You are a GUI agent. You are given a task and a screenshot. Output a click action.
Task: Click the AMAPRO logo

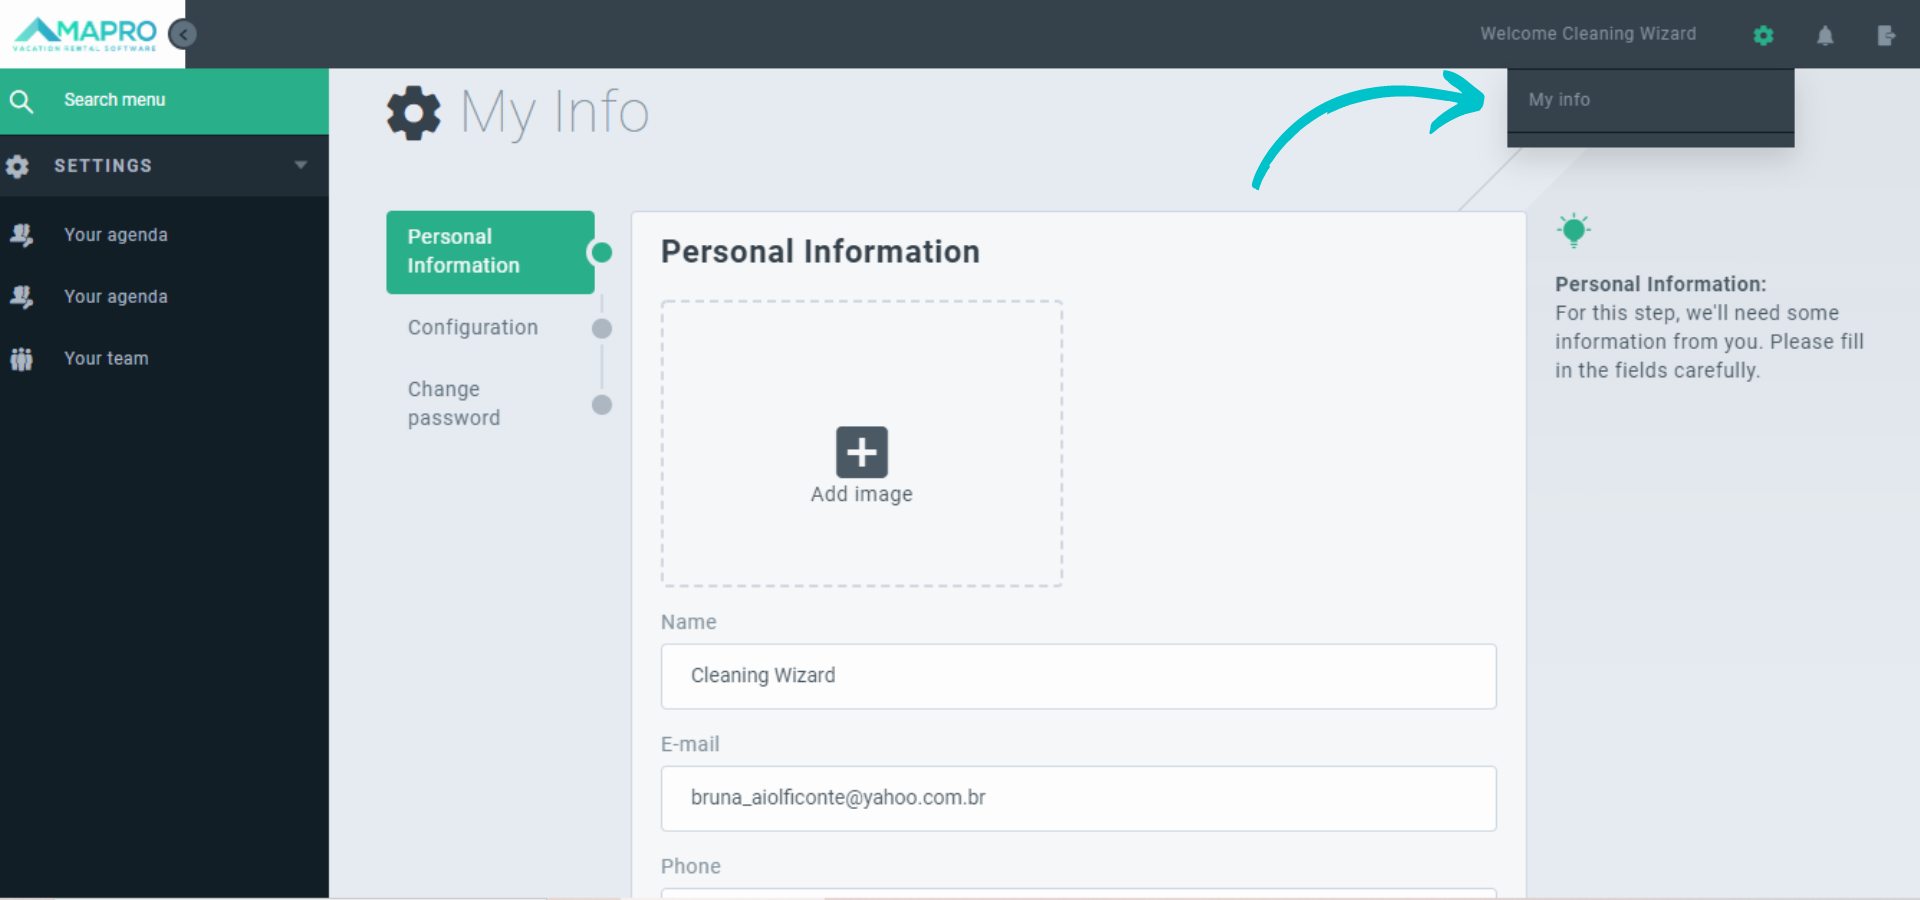click(x=86, y=33)
